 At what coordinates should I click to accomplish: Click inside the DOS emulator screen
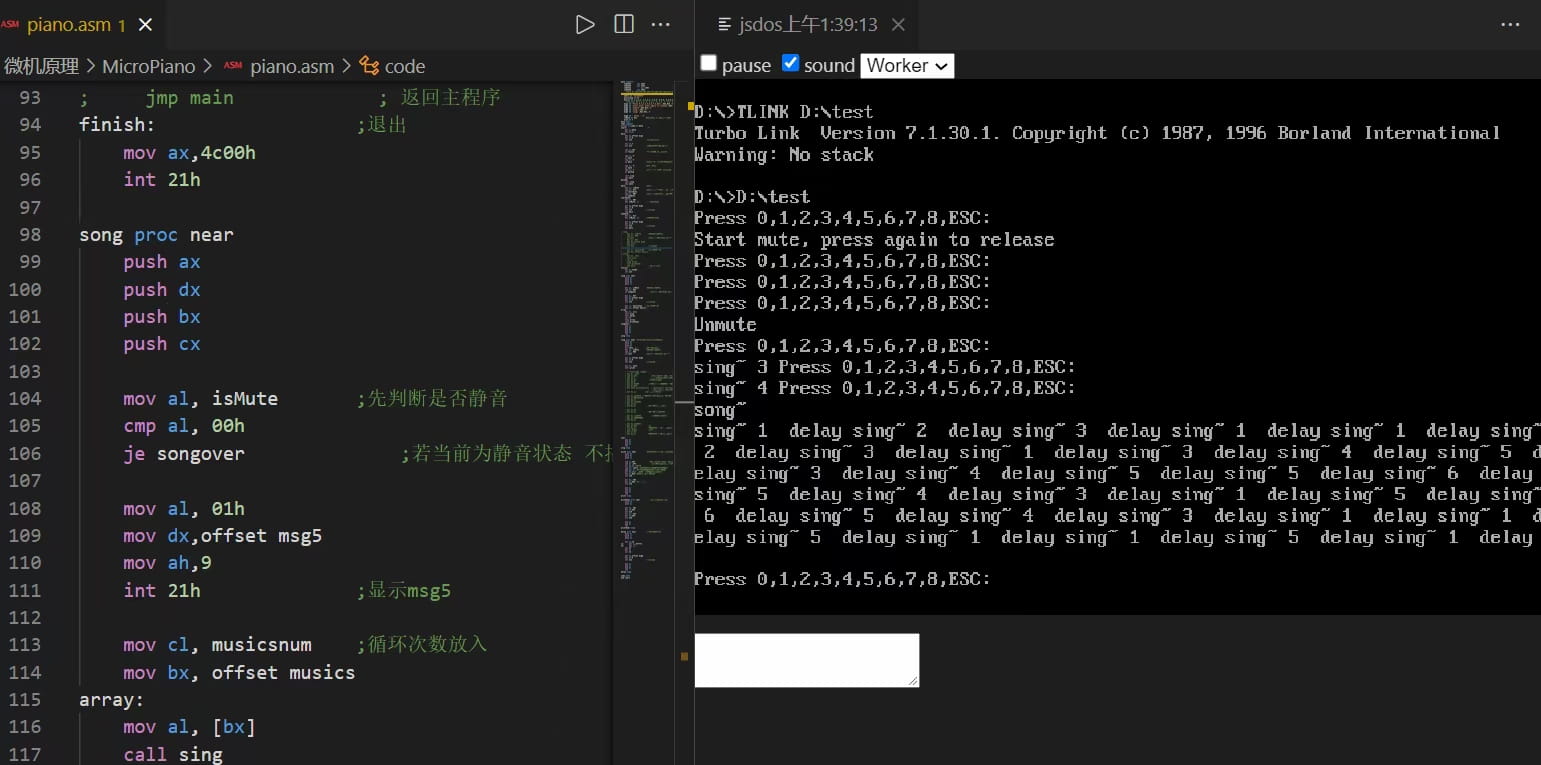pos(1117,347)
